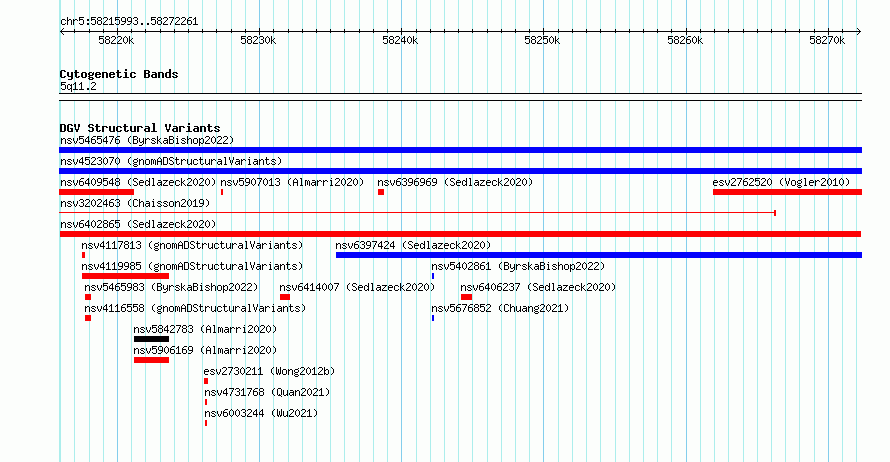The image size is (890, 462).
Task: Click the thick red bar under nsv6402865
Action: pos(460,234)
